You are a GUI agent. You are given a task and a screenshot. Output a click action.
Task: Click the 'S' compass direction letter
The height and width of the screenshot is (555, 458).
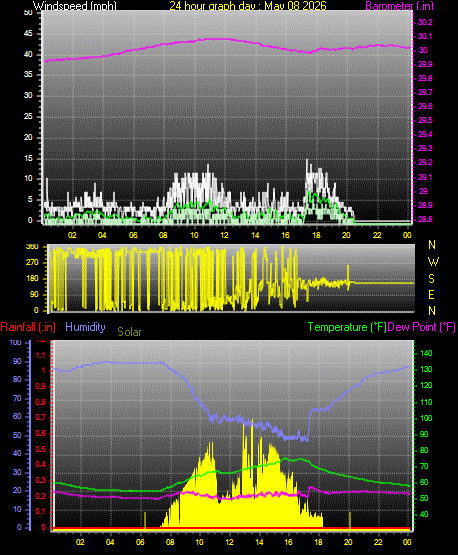[x=431, y=279]
